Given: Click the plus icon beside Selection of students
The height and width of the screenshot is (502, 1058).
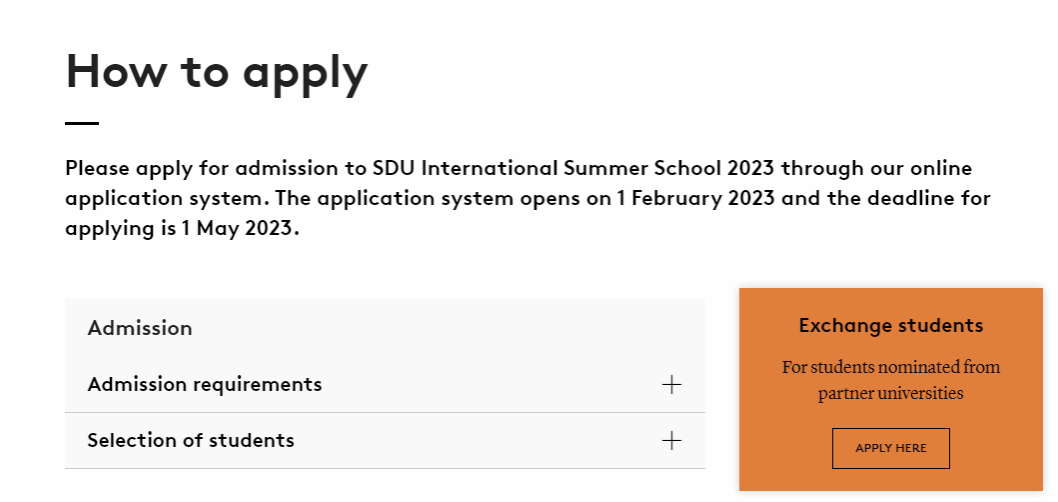Looking at the screenshot, I should (x=672, y=441).
